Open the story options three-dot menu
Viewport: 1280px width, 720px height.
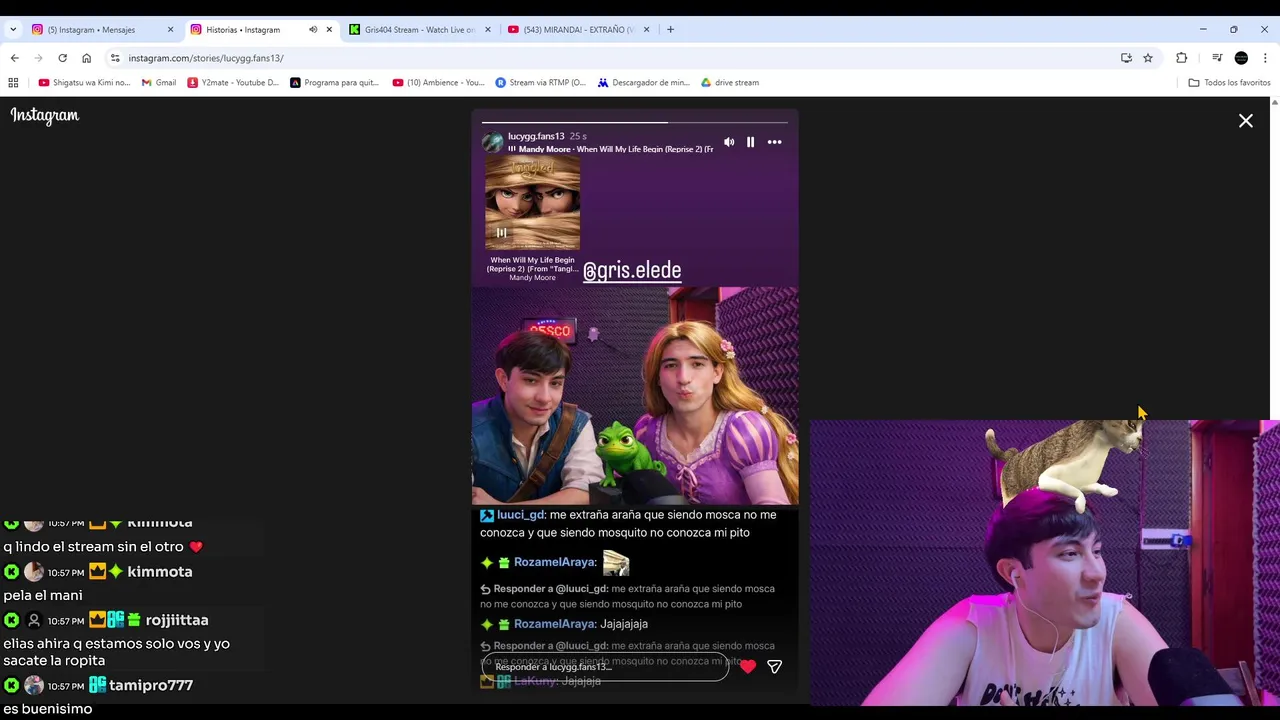tap(774, 142)
